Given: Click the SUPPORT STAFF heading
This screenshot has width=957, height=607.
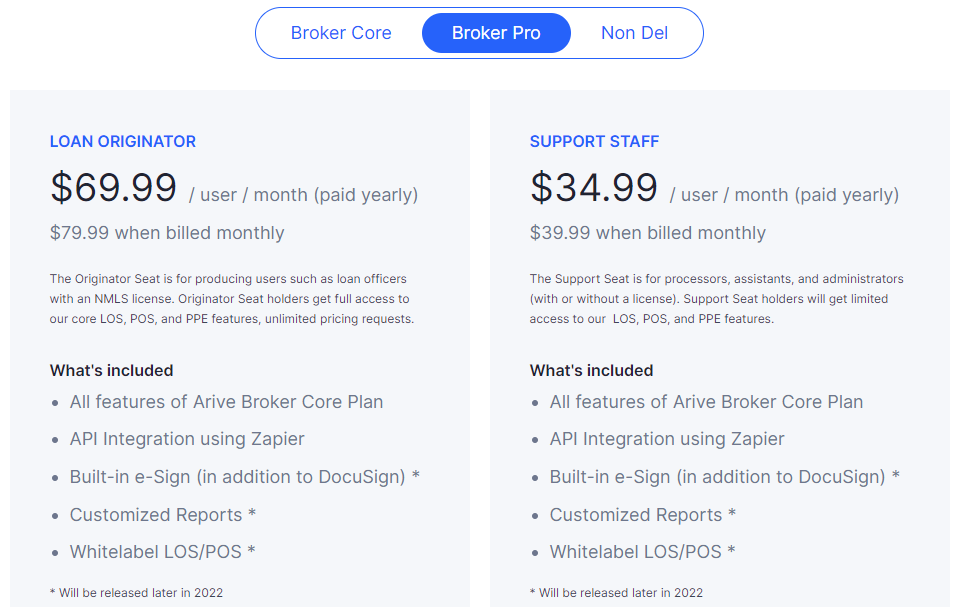Looking at the screenshot, I should point(594,141).
